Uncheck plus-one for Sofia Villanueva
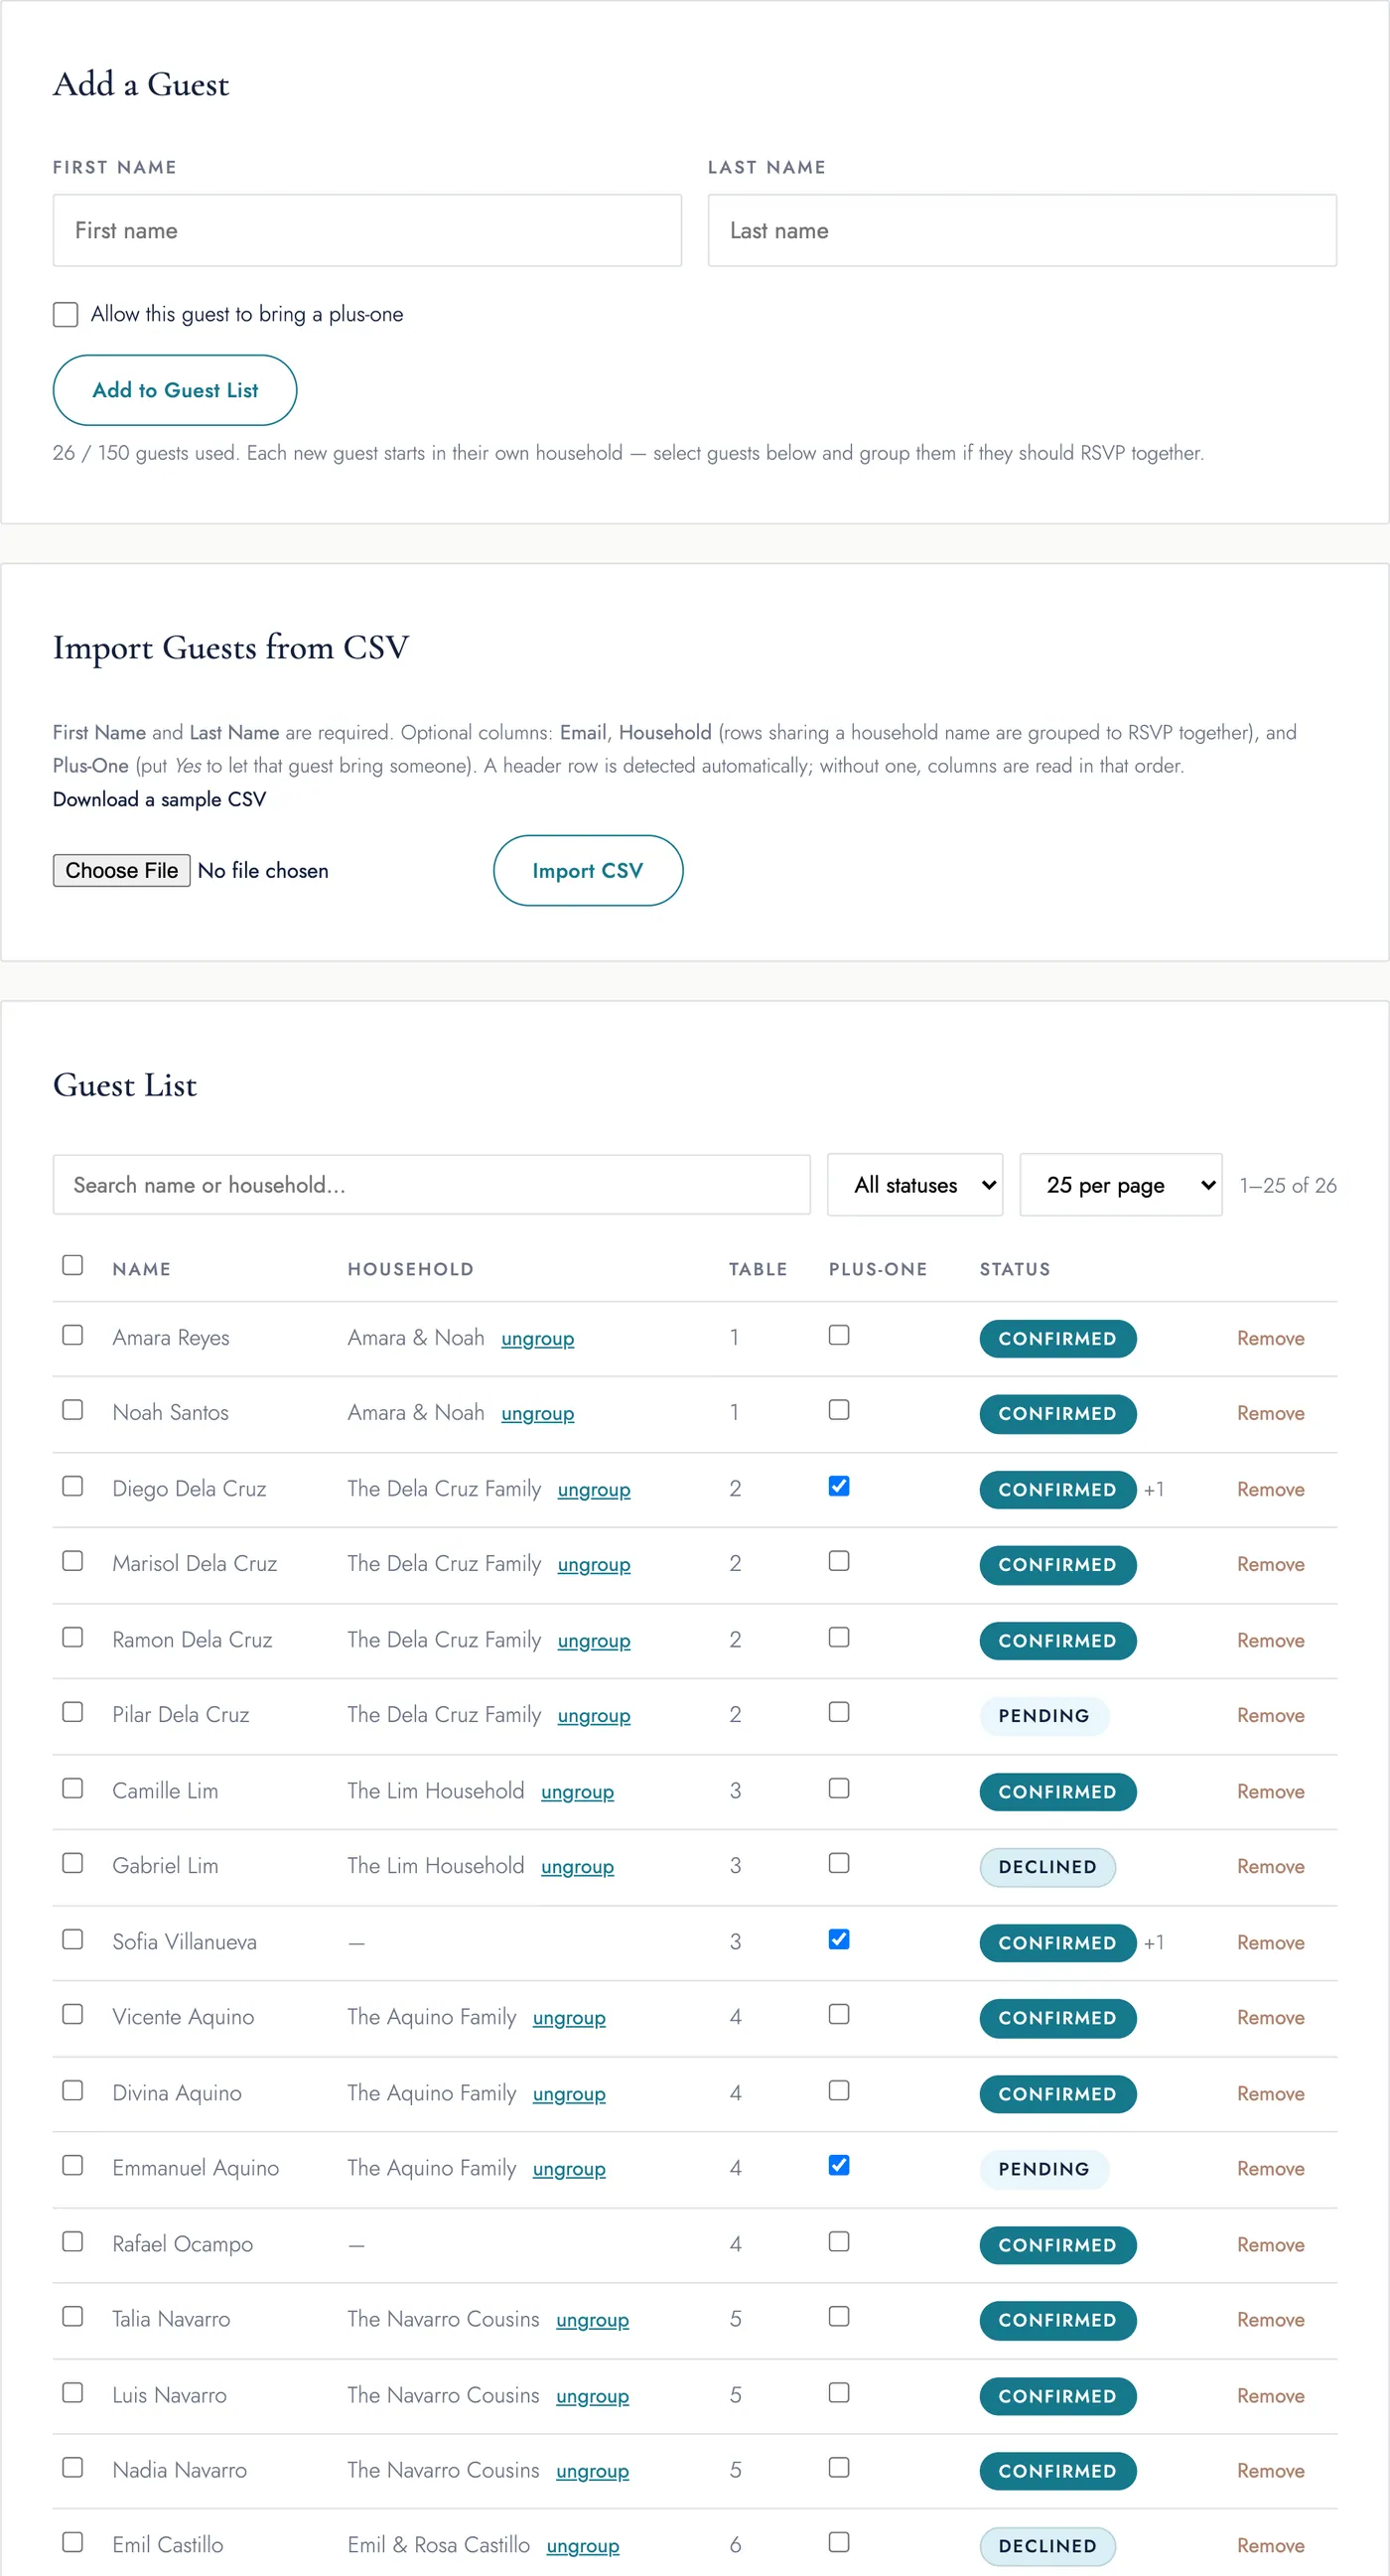Screen dimensions: 1390x2576 pos(839,1939)
